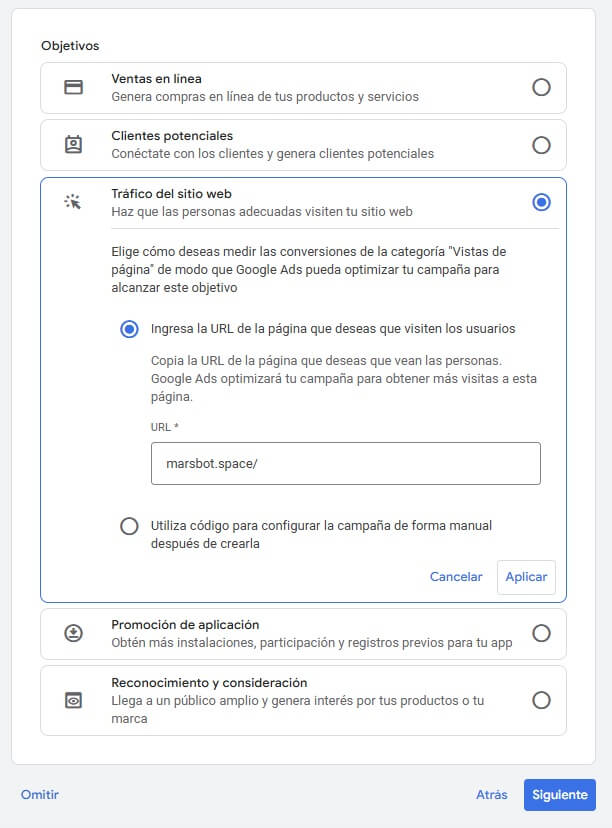Click the URL field containing marsbot.space/
Screen dimensions: 612x828
pos(345,464)
